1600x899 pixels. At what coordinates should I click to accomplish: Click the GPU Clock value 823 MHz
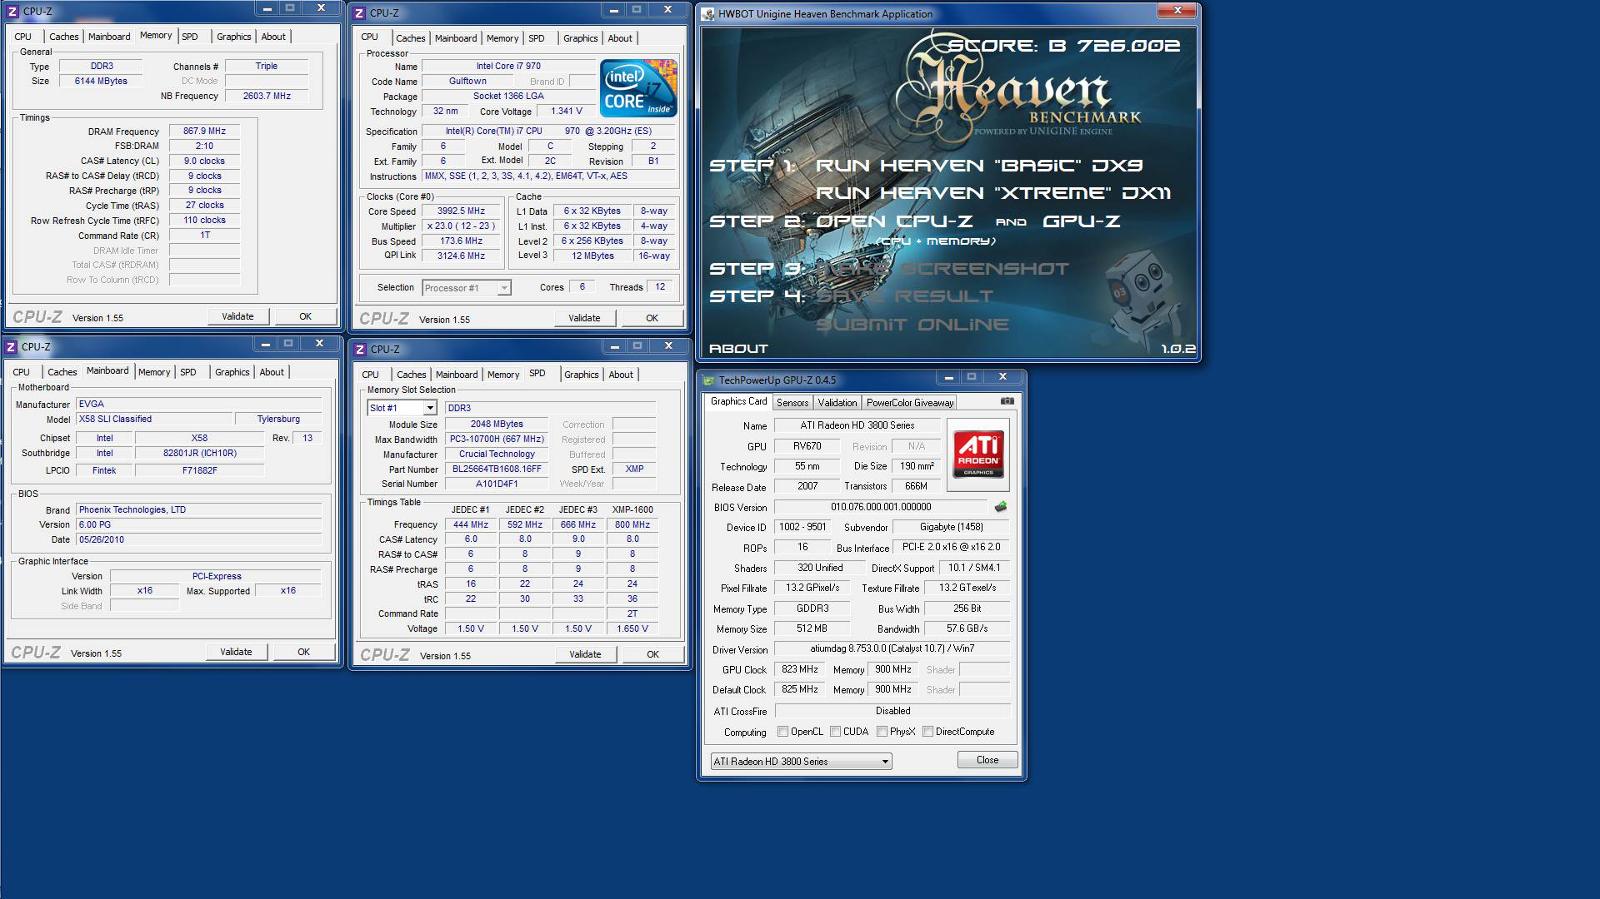800,670
